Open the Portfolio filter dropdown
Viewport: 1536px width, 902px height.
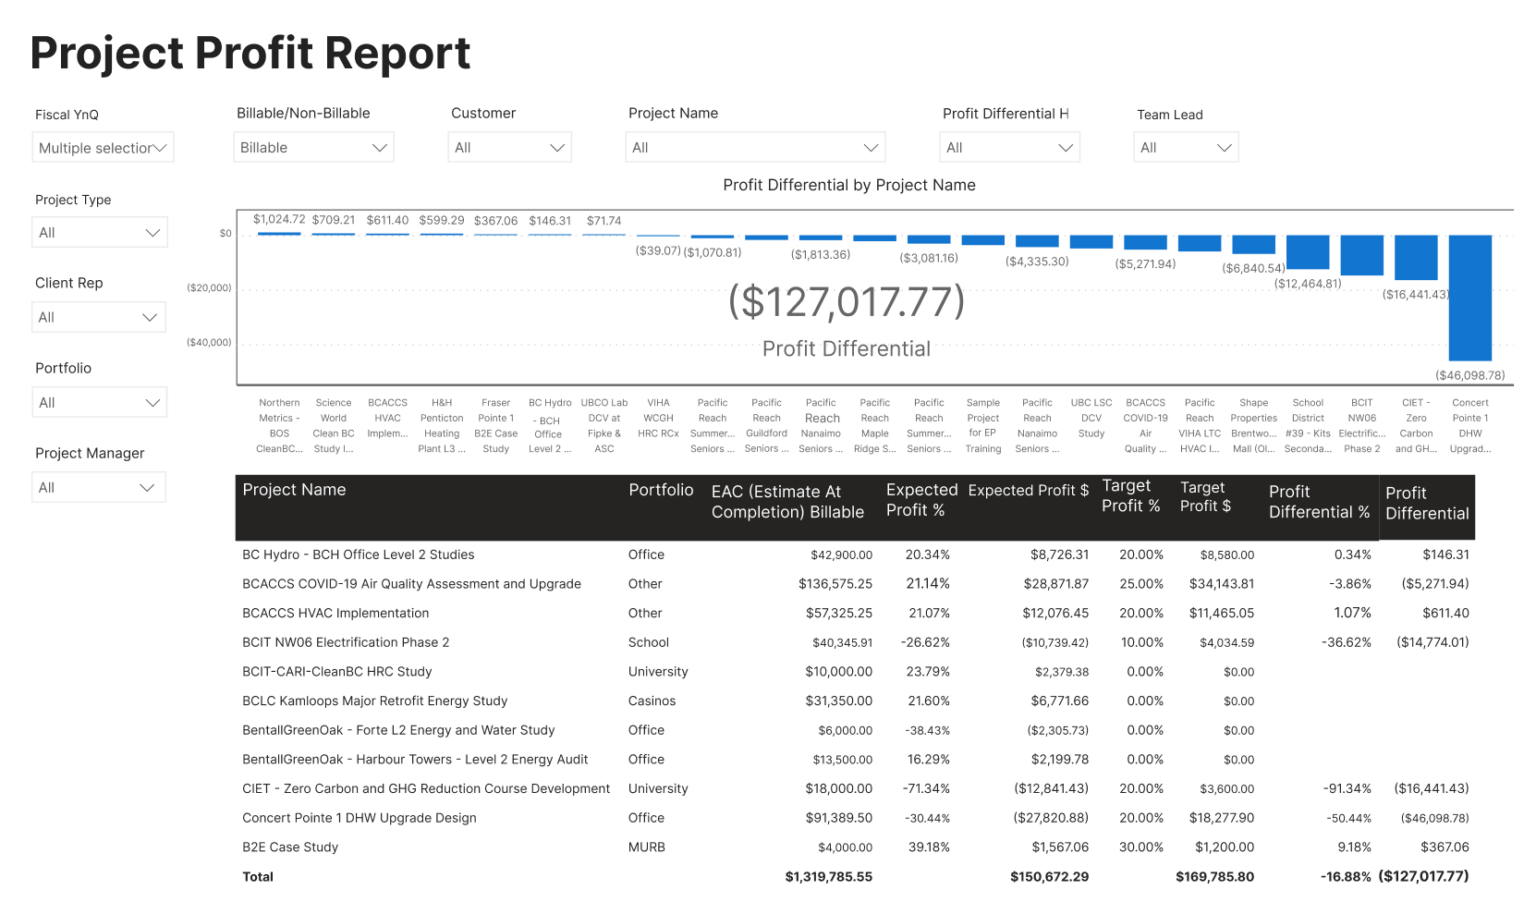tap(99, 402)
